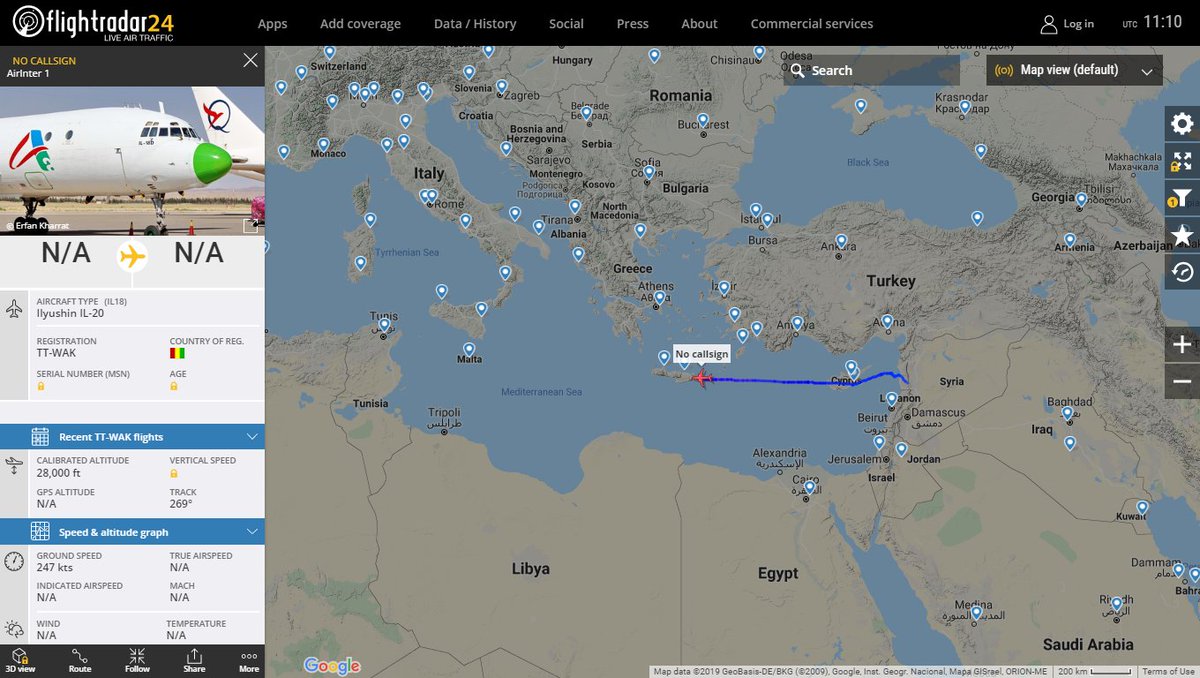The width and height of the screenshot is (1200, 678).
Task: Click the Ilyushin IL-20 aircraft type
Action: [x=70, y=313]
